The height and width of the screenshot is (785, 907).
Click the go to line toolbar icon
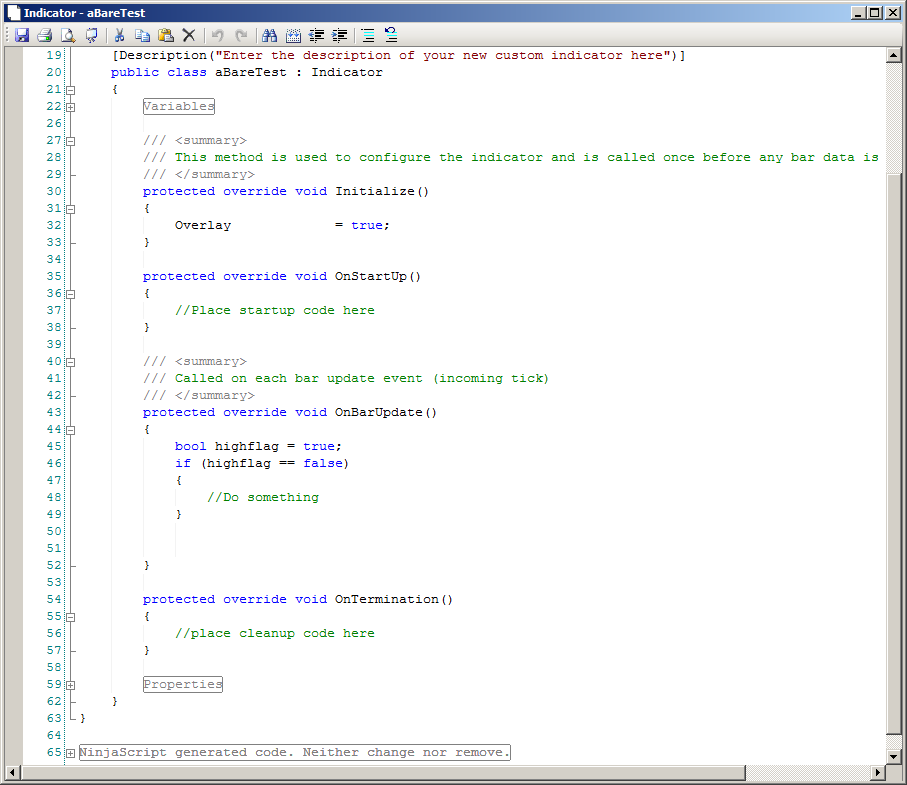[293, 35]
